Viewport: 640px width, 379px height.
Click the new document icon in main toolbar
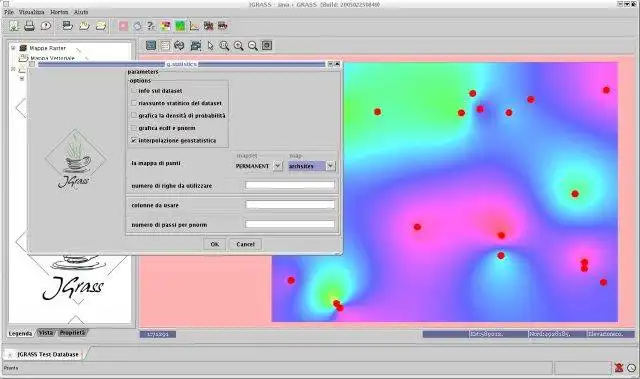click(x=14, y=26)
